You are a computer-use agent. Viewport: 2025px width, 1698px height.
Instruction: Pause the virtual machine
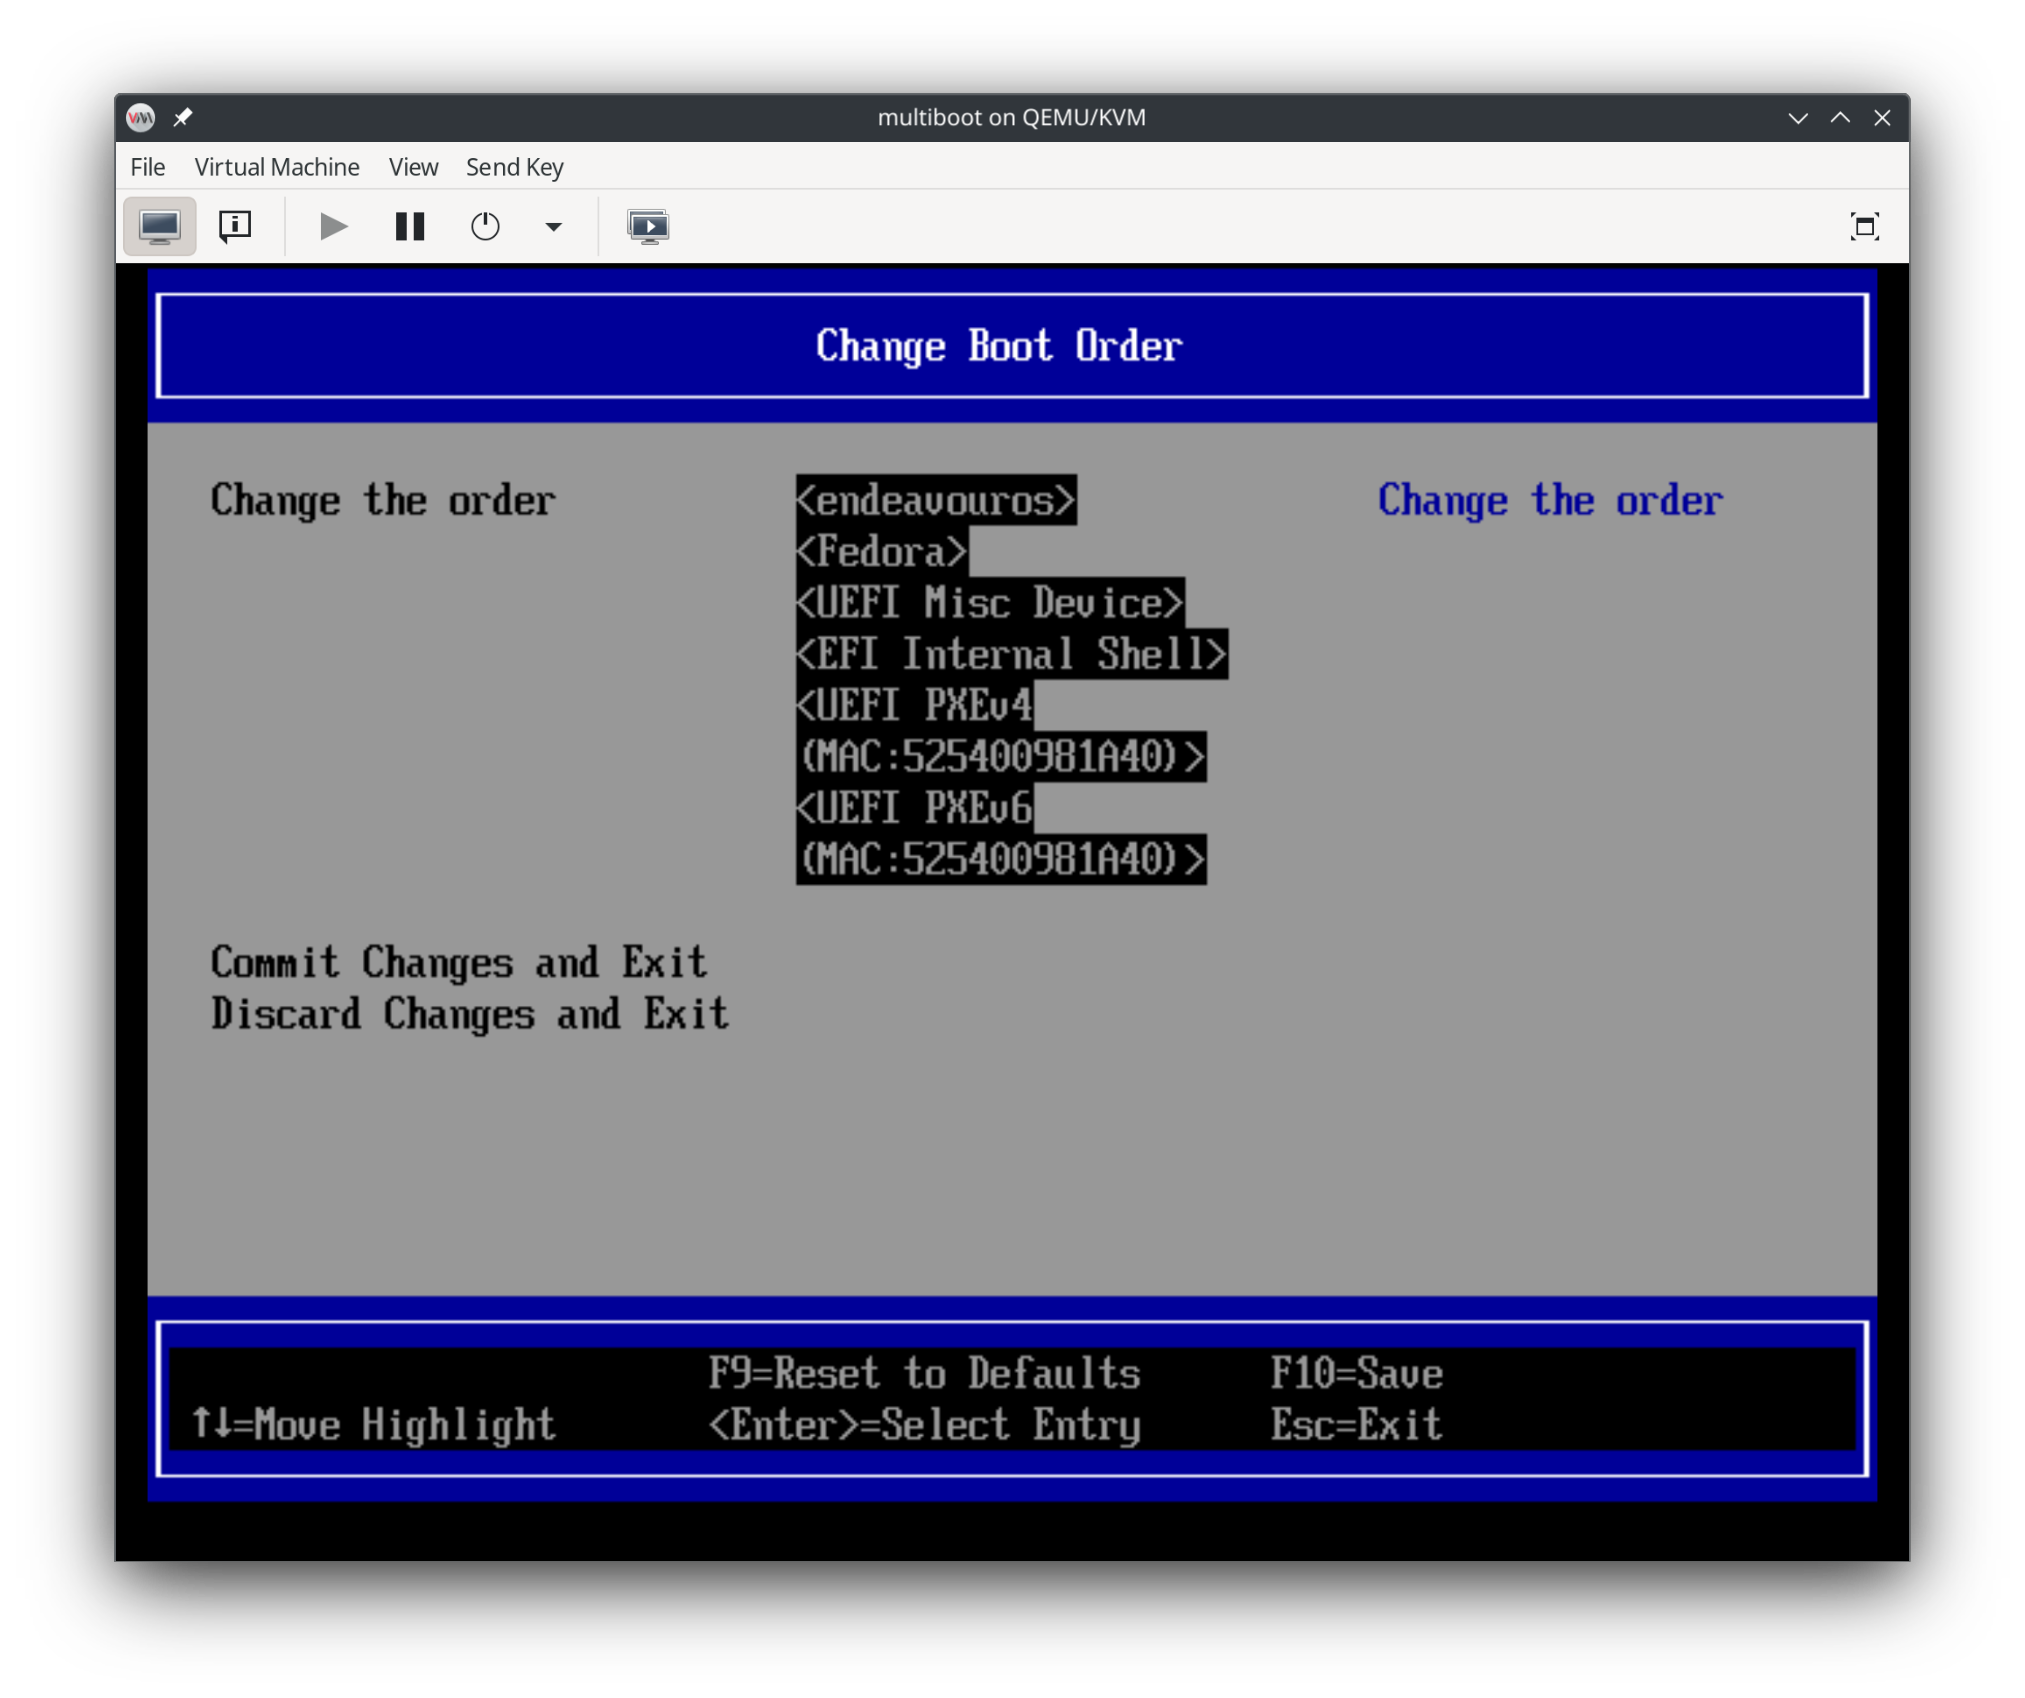point(409,226)
